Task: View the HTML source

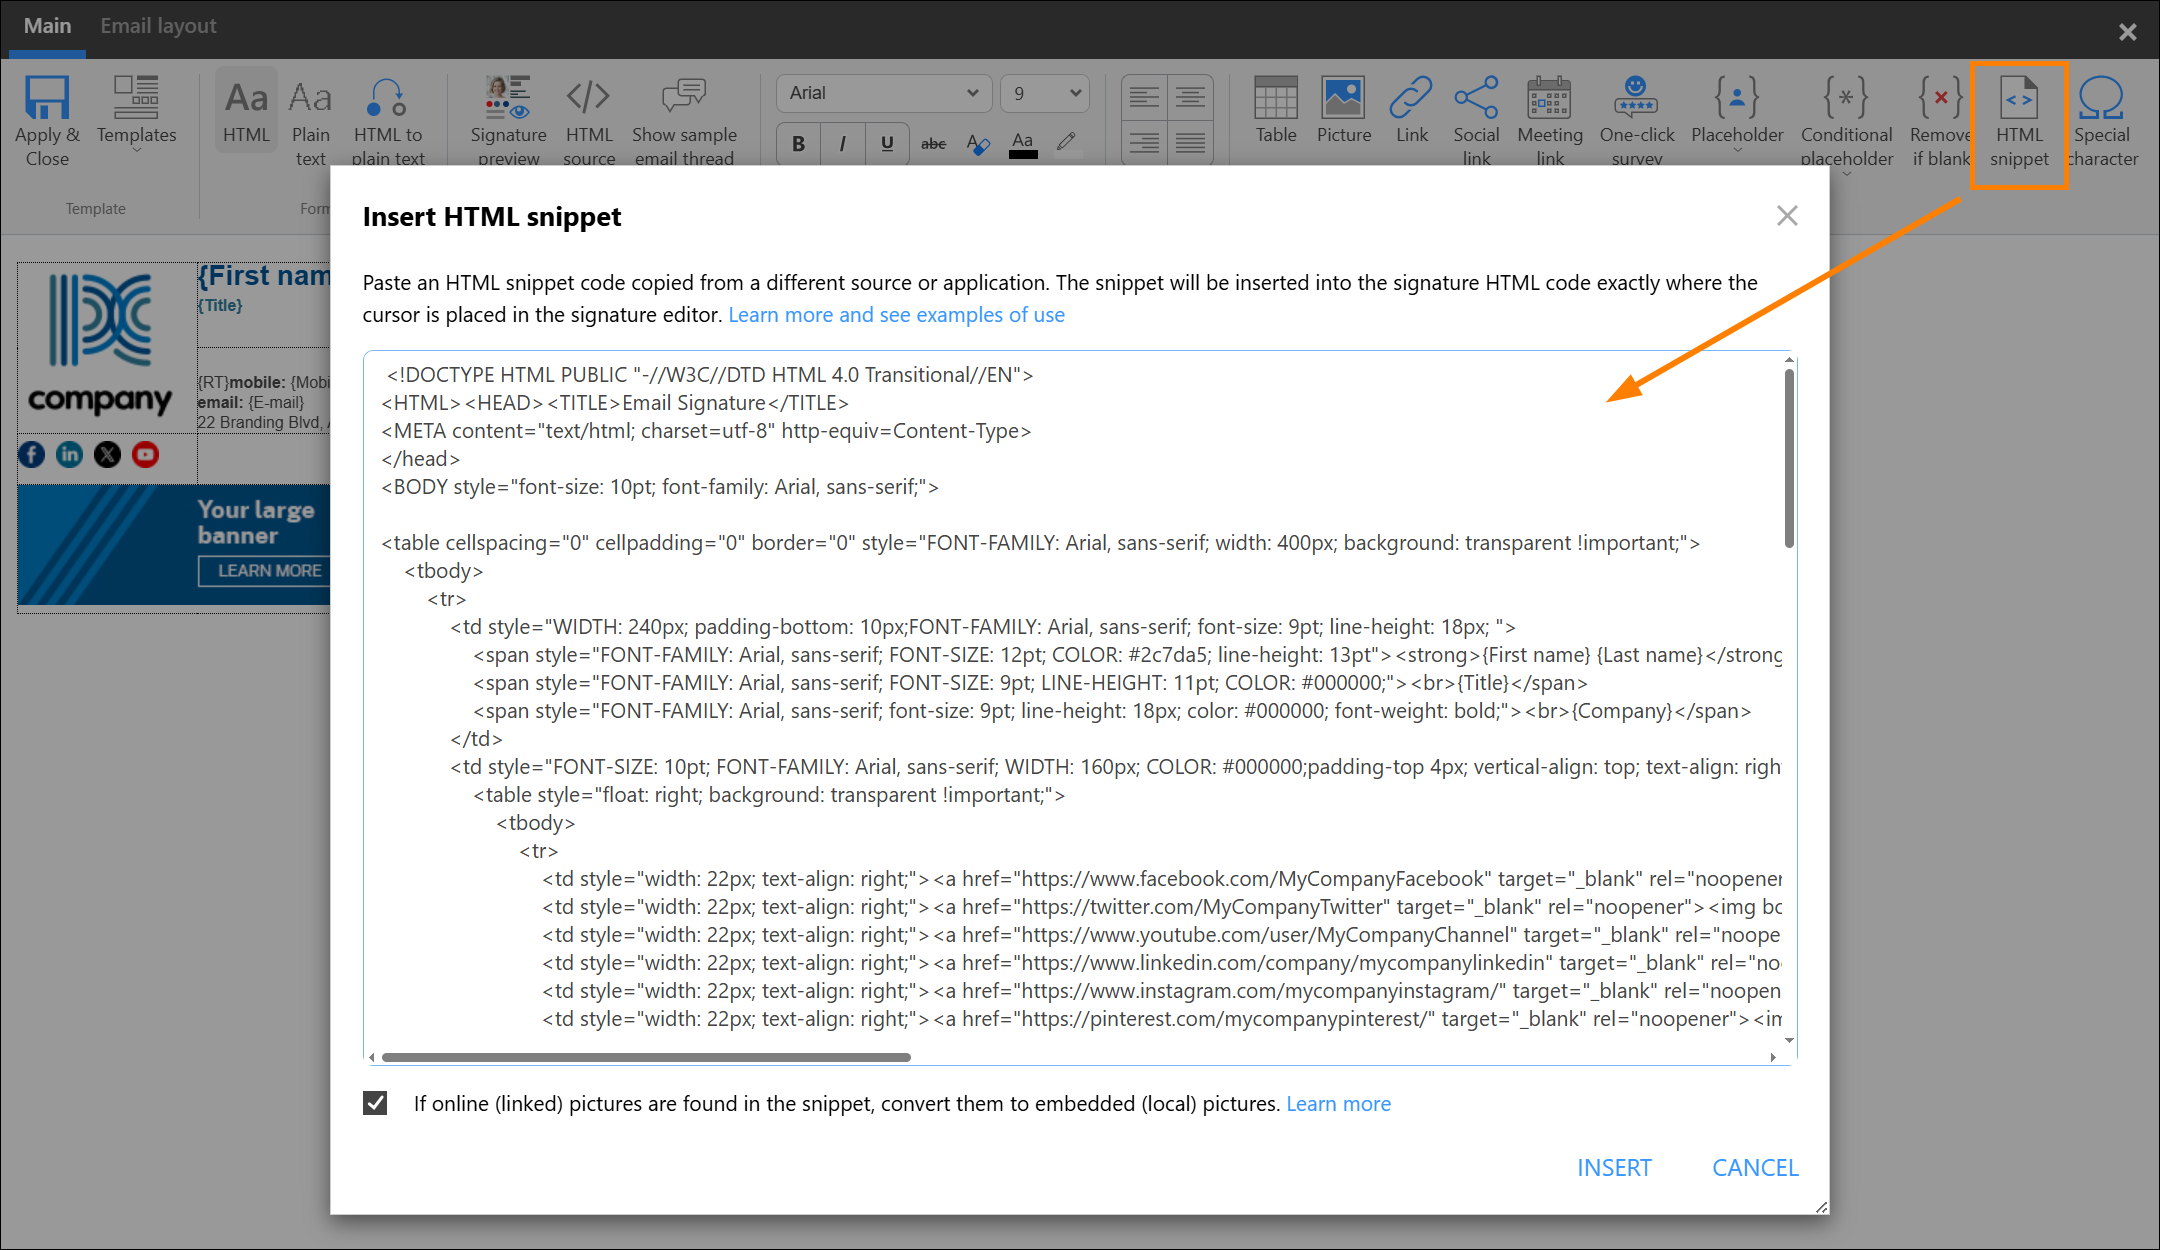Action: pos(589,120)
